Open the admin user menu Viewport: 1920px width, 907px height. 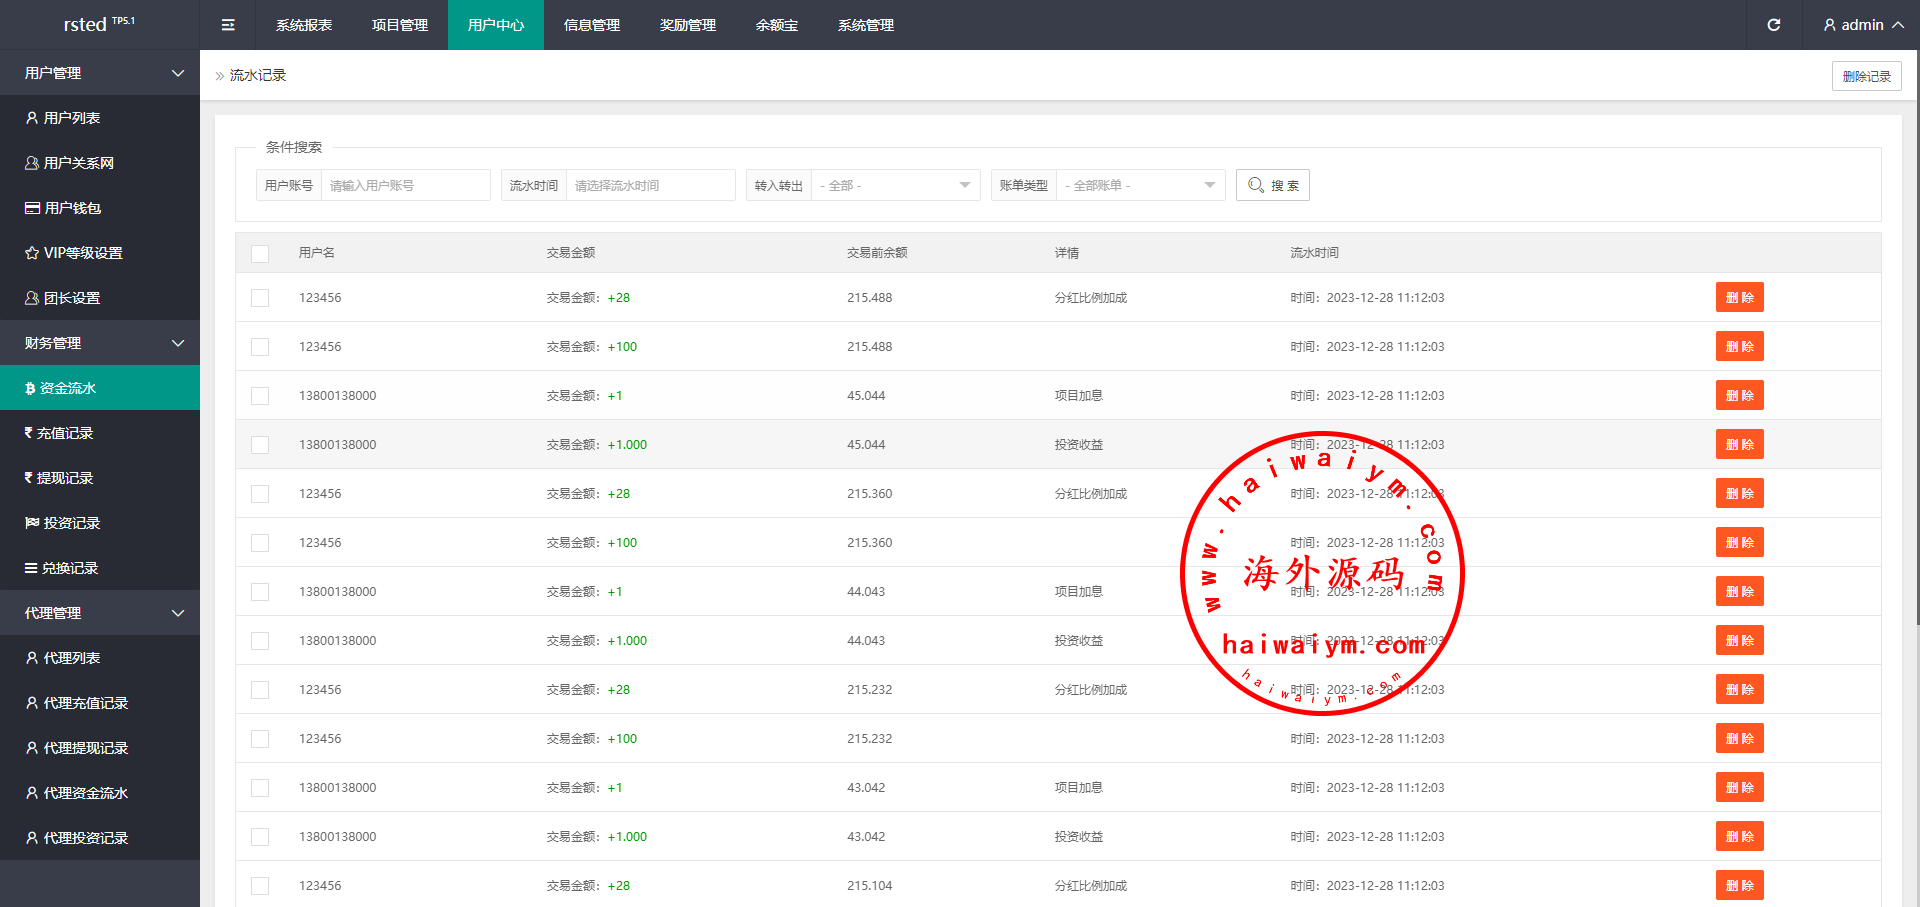tap(1862, 25)
